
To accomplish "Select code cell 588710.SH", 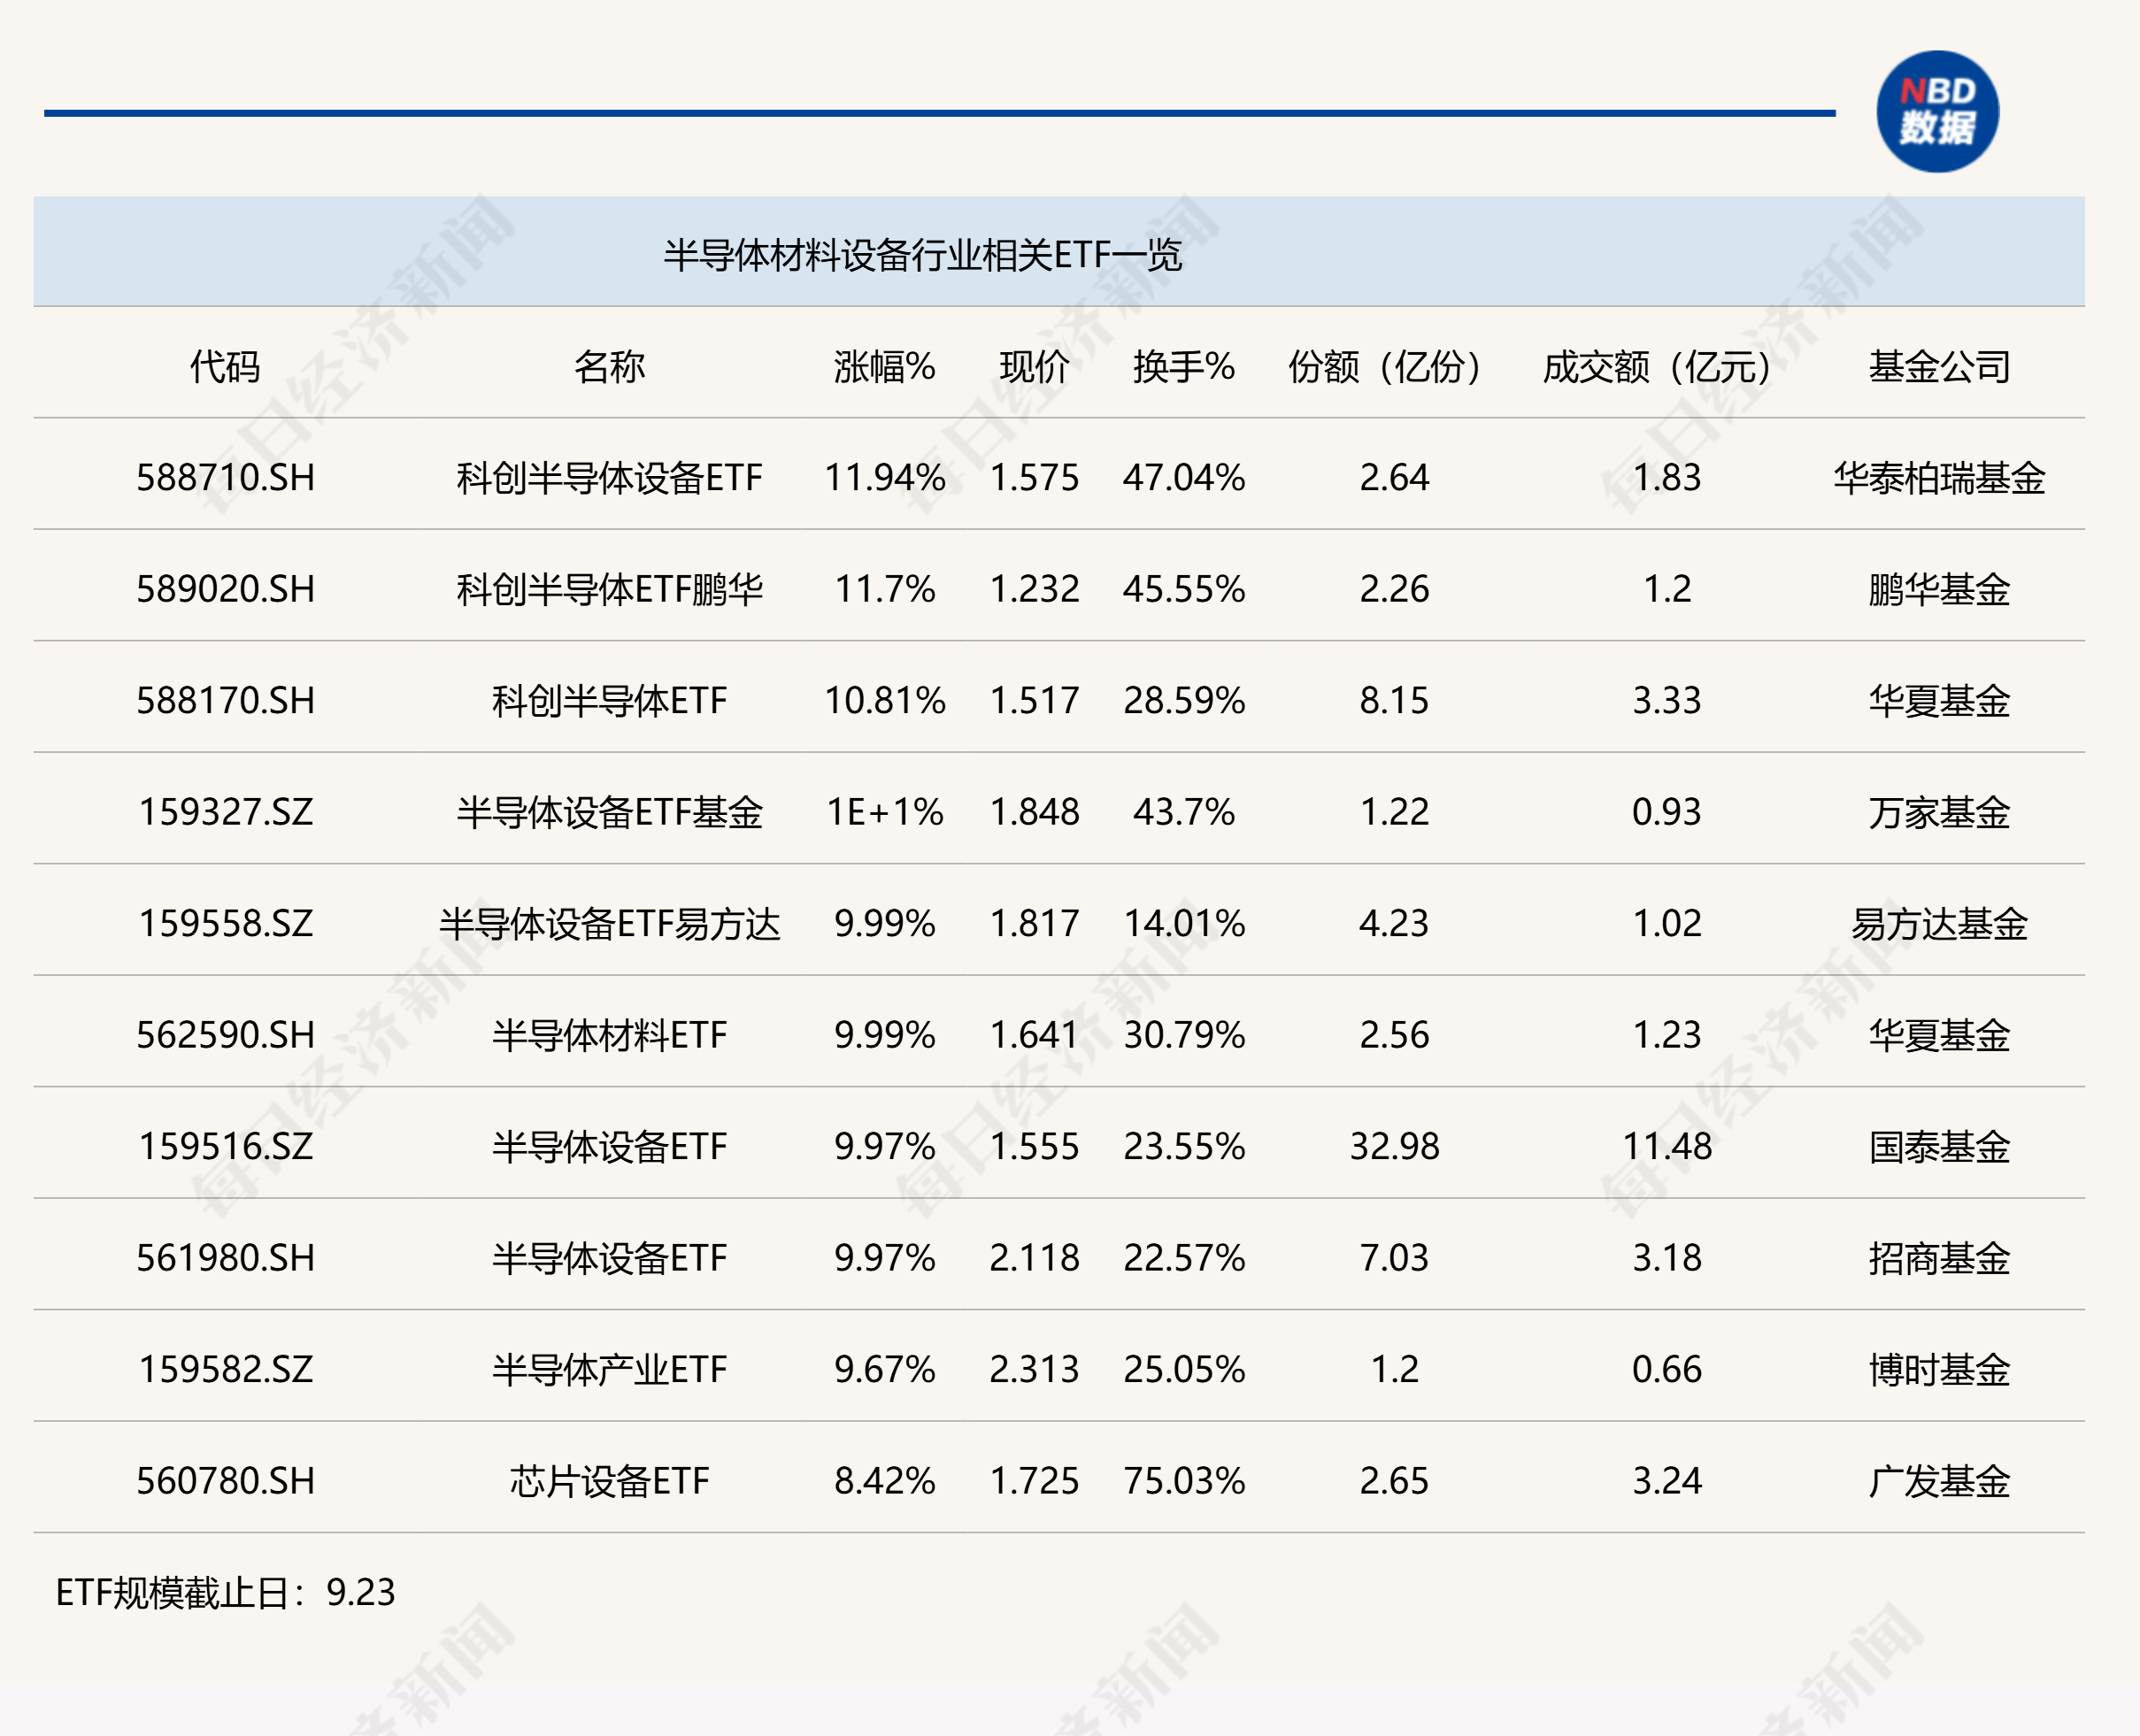I will pyautogui.click(x=225, y=478).
